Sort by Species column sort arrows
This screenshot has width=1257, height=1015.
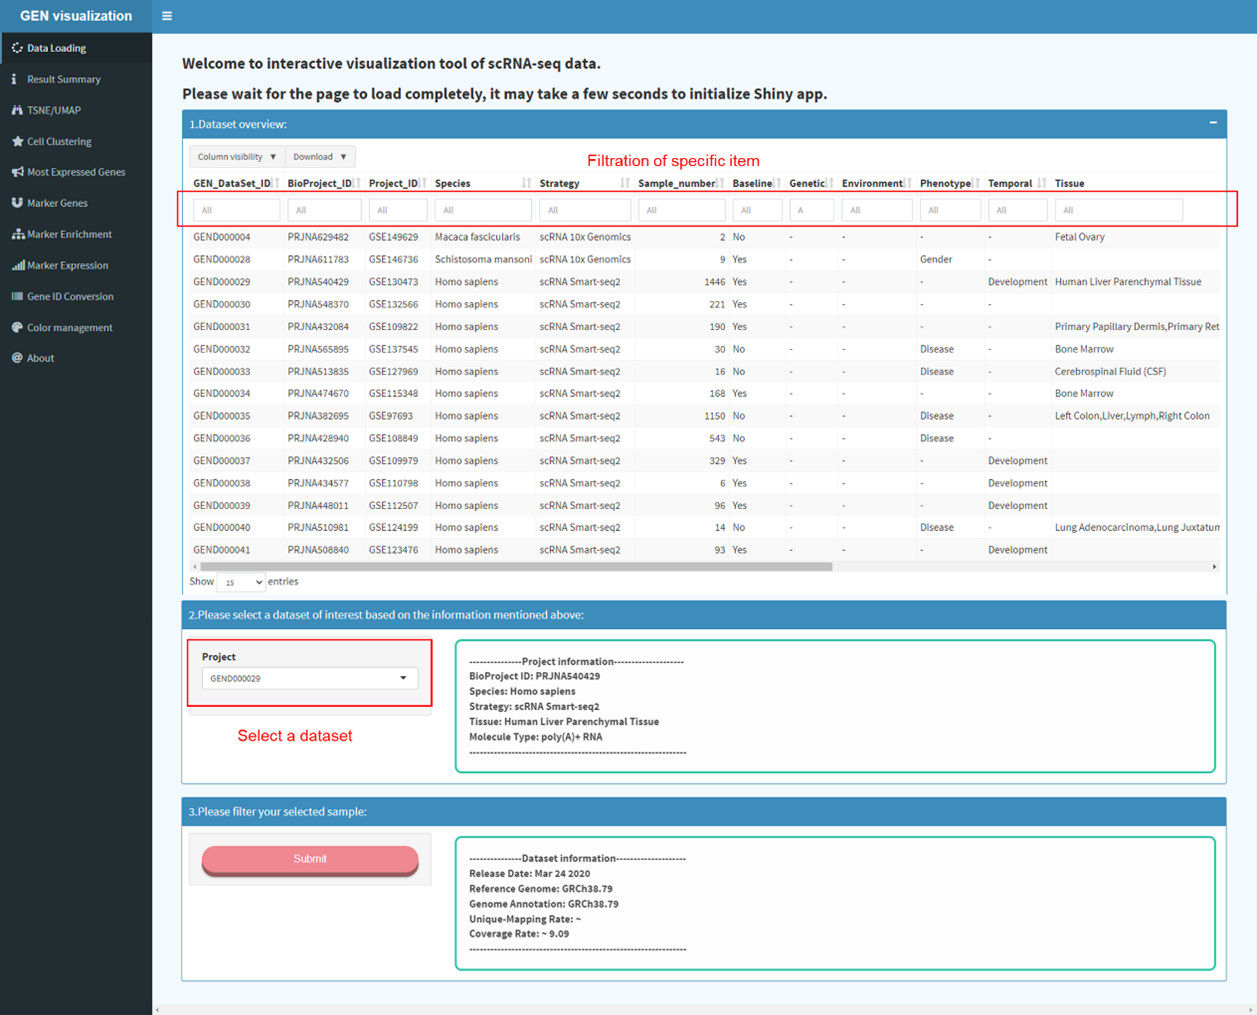(x=526, y=183)
